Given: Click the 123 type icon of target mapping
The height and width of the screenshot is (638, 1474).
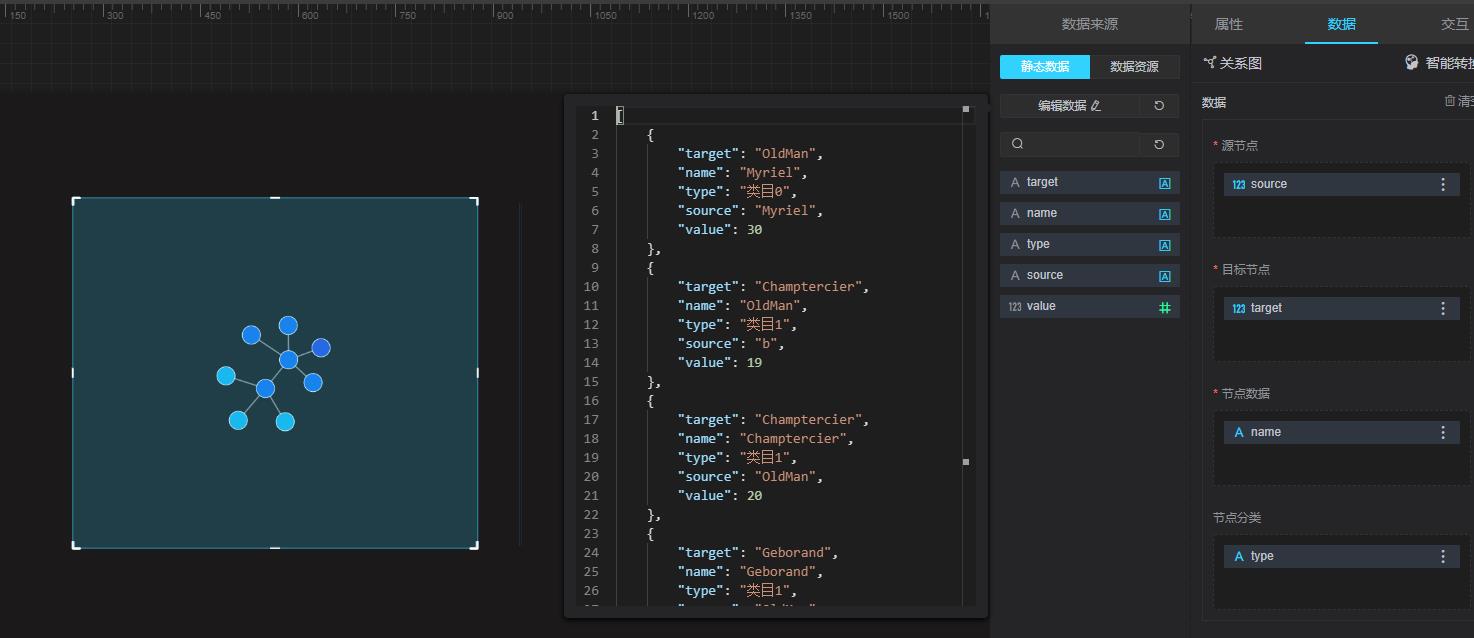Looking at the screenshot, I should pos(1239,309).
